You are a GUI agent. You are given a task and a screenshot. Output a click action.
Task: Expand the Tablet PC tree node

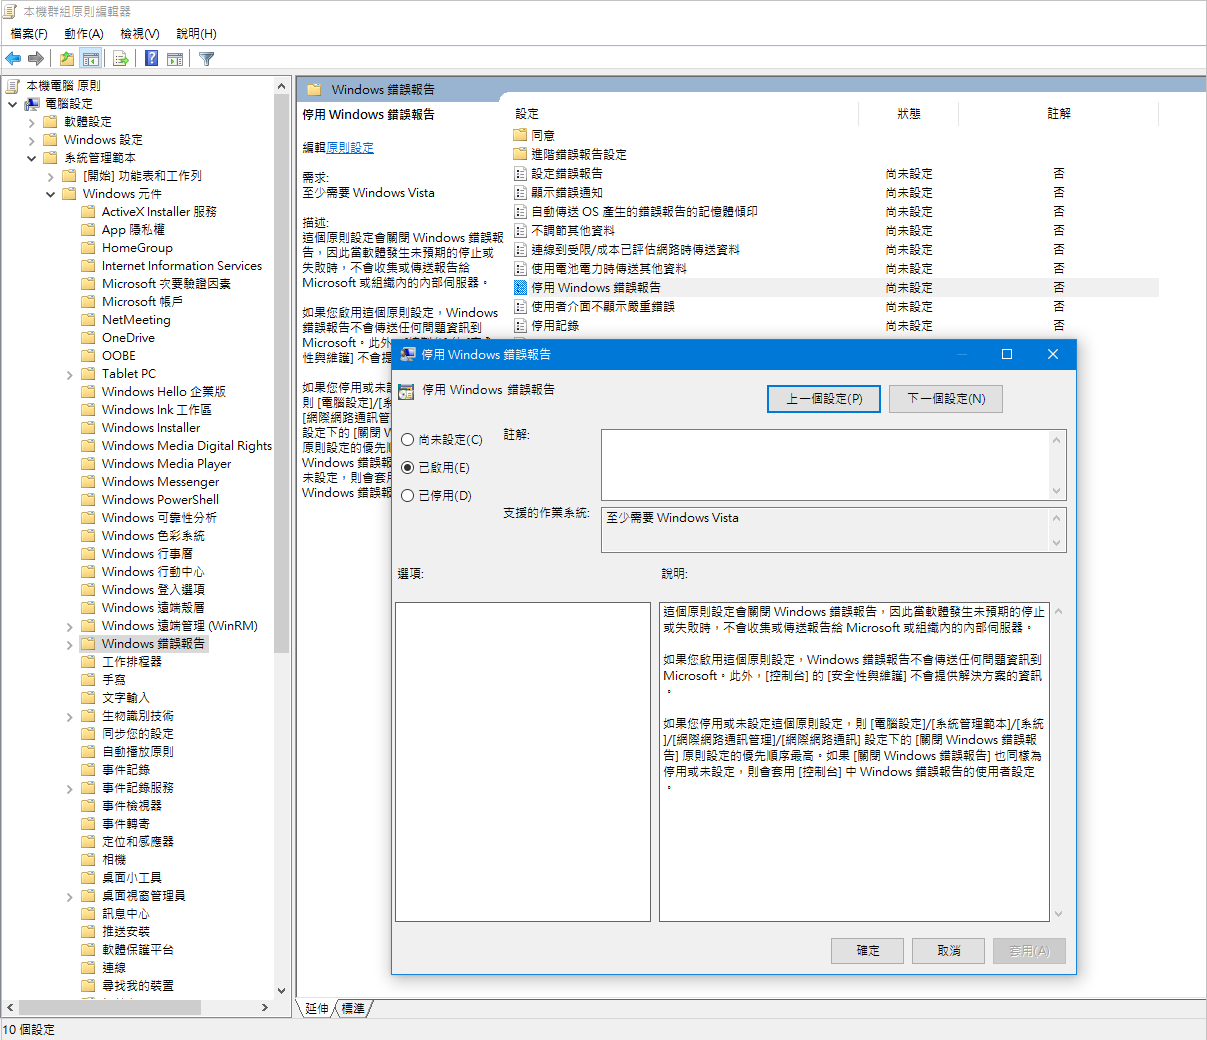(x=70, y=374)
